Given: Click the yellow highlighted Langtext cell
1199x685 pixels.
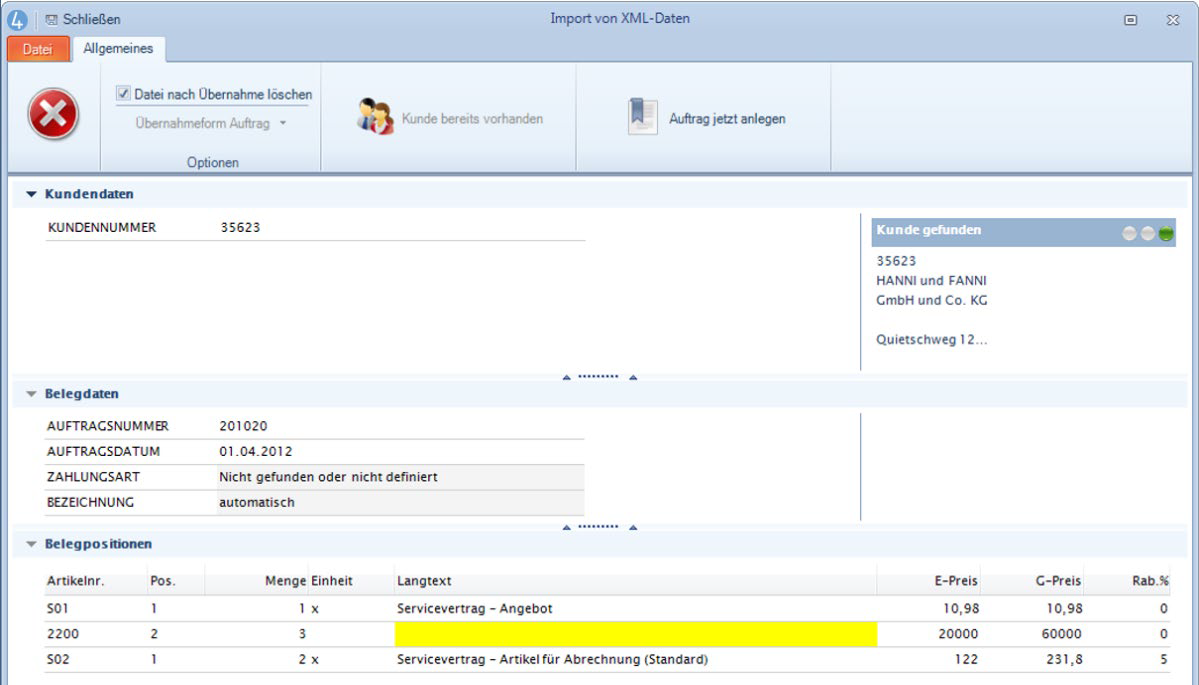Looking at the screenshot, I should click(x=635, y=634).
